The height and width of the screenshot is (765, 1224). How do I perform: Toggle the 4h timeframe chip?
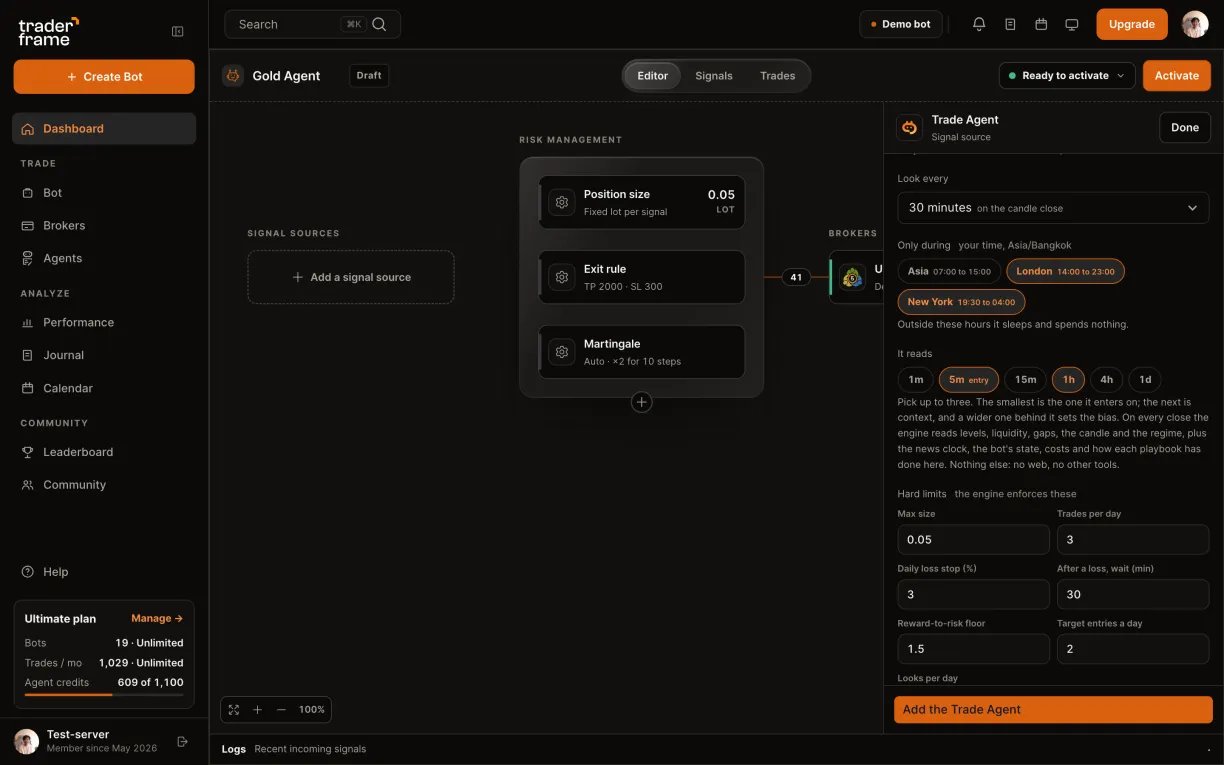point(1107,379)
